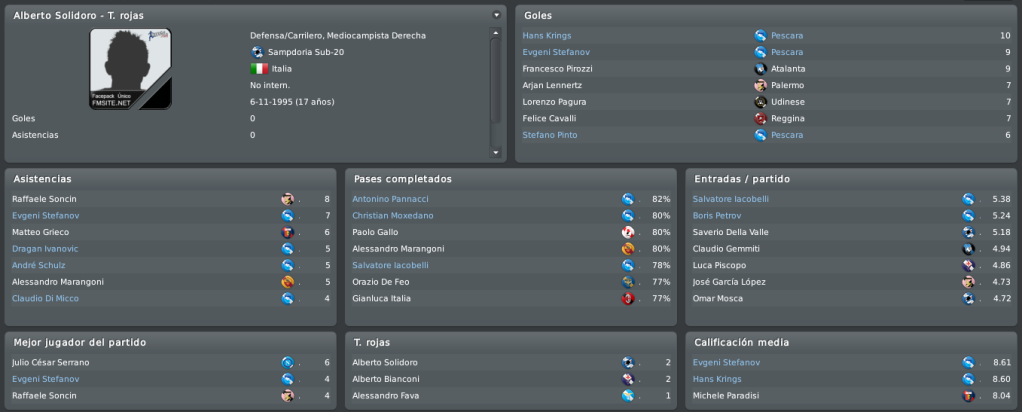This screenshot has width=1022, height=412.
Task: Click scroll up arrow in player info
Action: click(495, 33)
